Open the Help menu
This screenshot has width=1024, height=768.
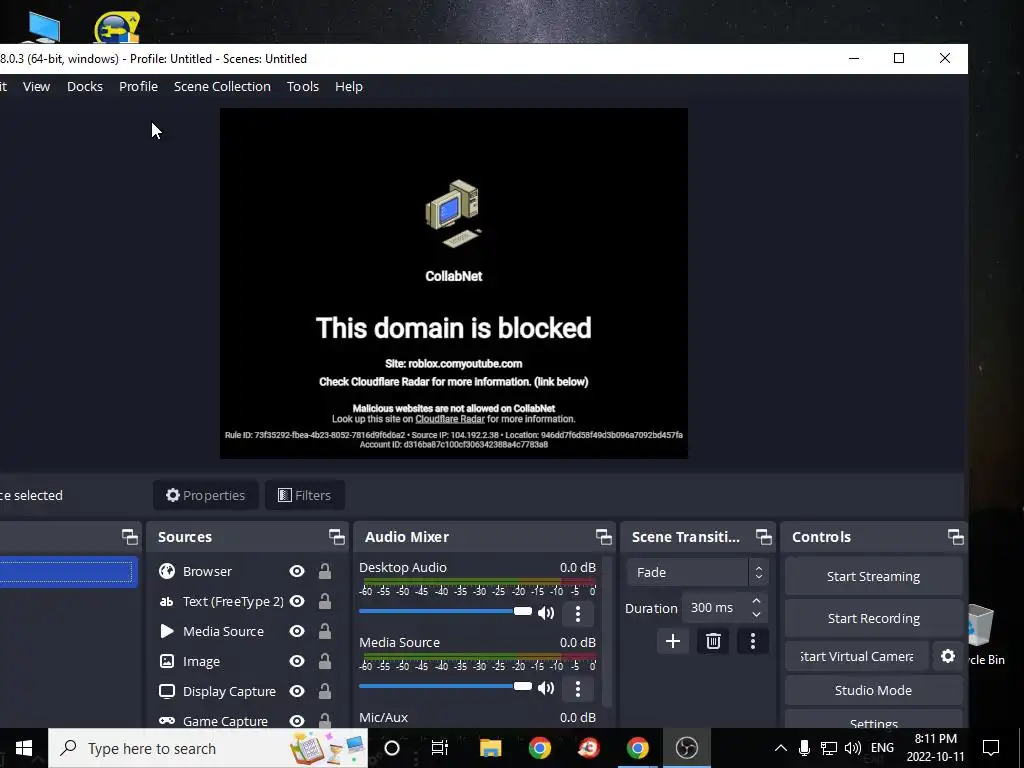pos(349,86)
